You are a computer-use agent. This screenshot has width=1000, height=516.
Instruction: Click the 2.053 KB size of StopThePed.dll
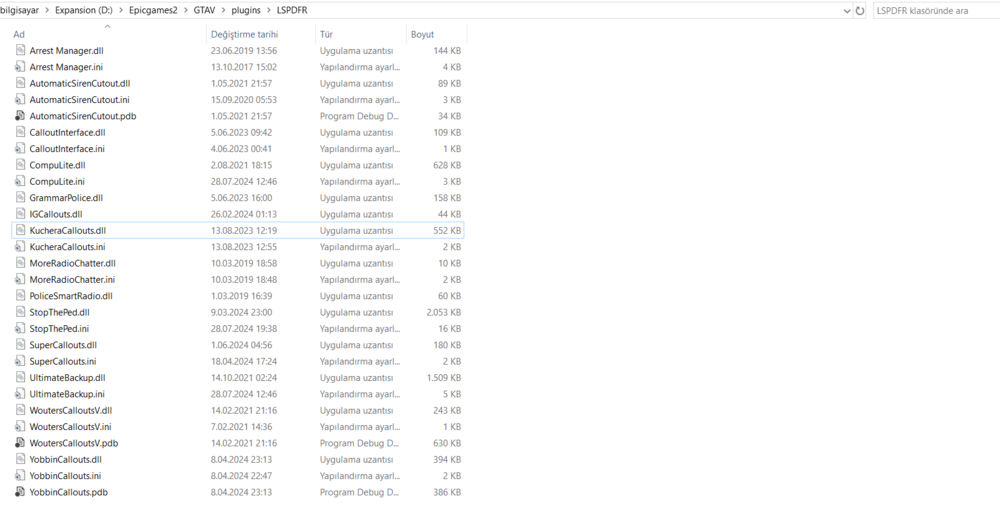(x=444, y=313)
